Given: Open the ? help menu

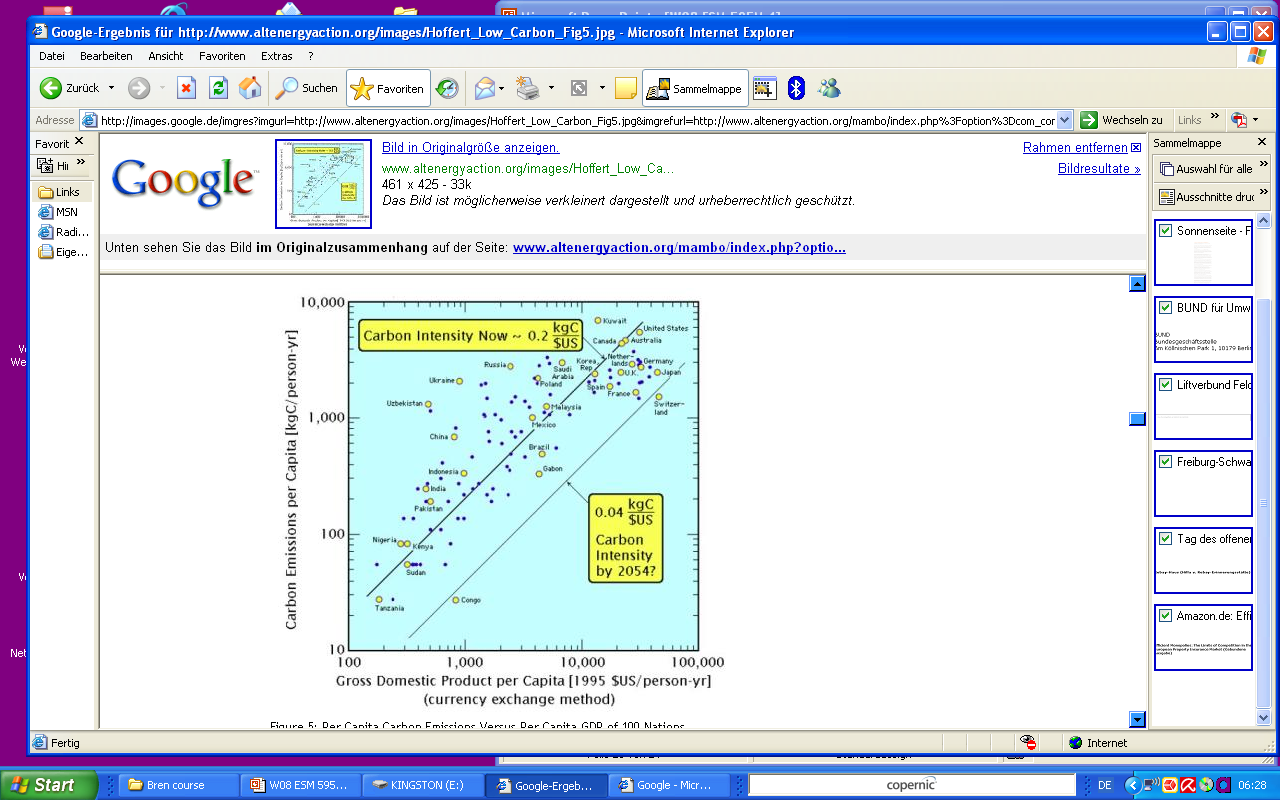Looking at the screenshot, I should pyautogui.click(x=311, y=56).
